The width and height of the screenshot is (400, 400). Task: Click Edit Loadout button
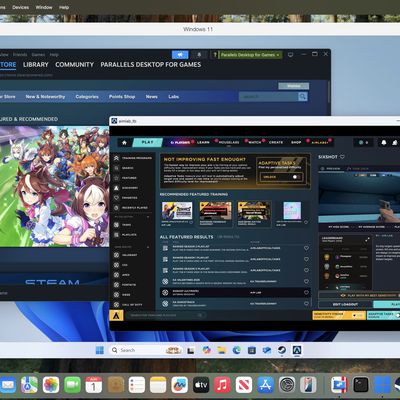pos(345,304)
